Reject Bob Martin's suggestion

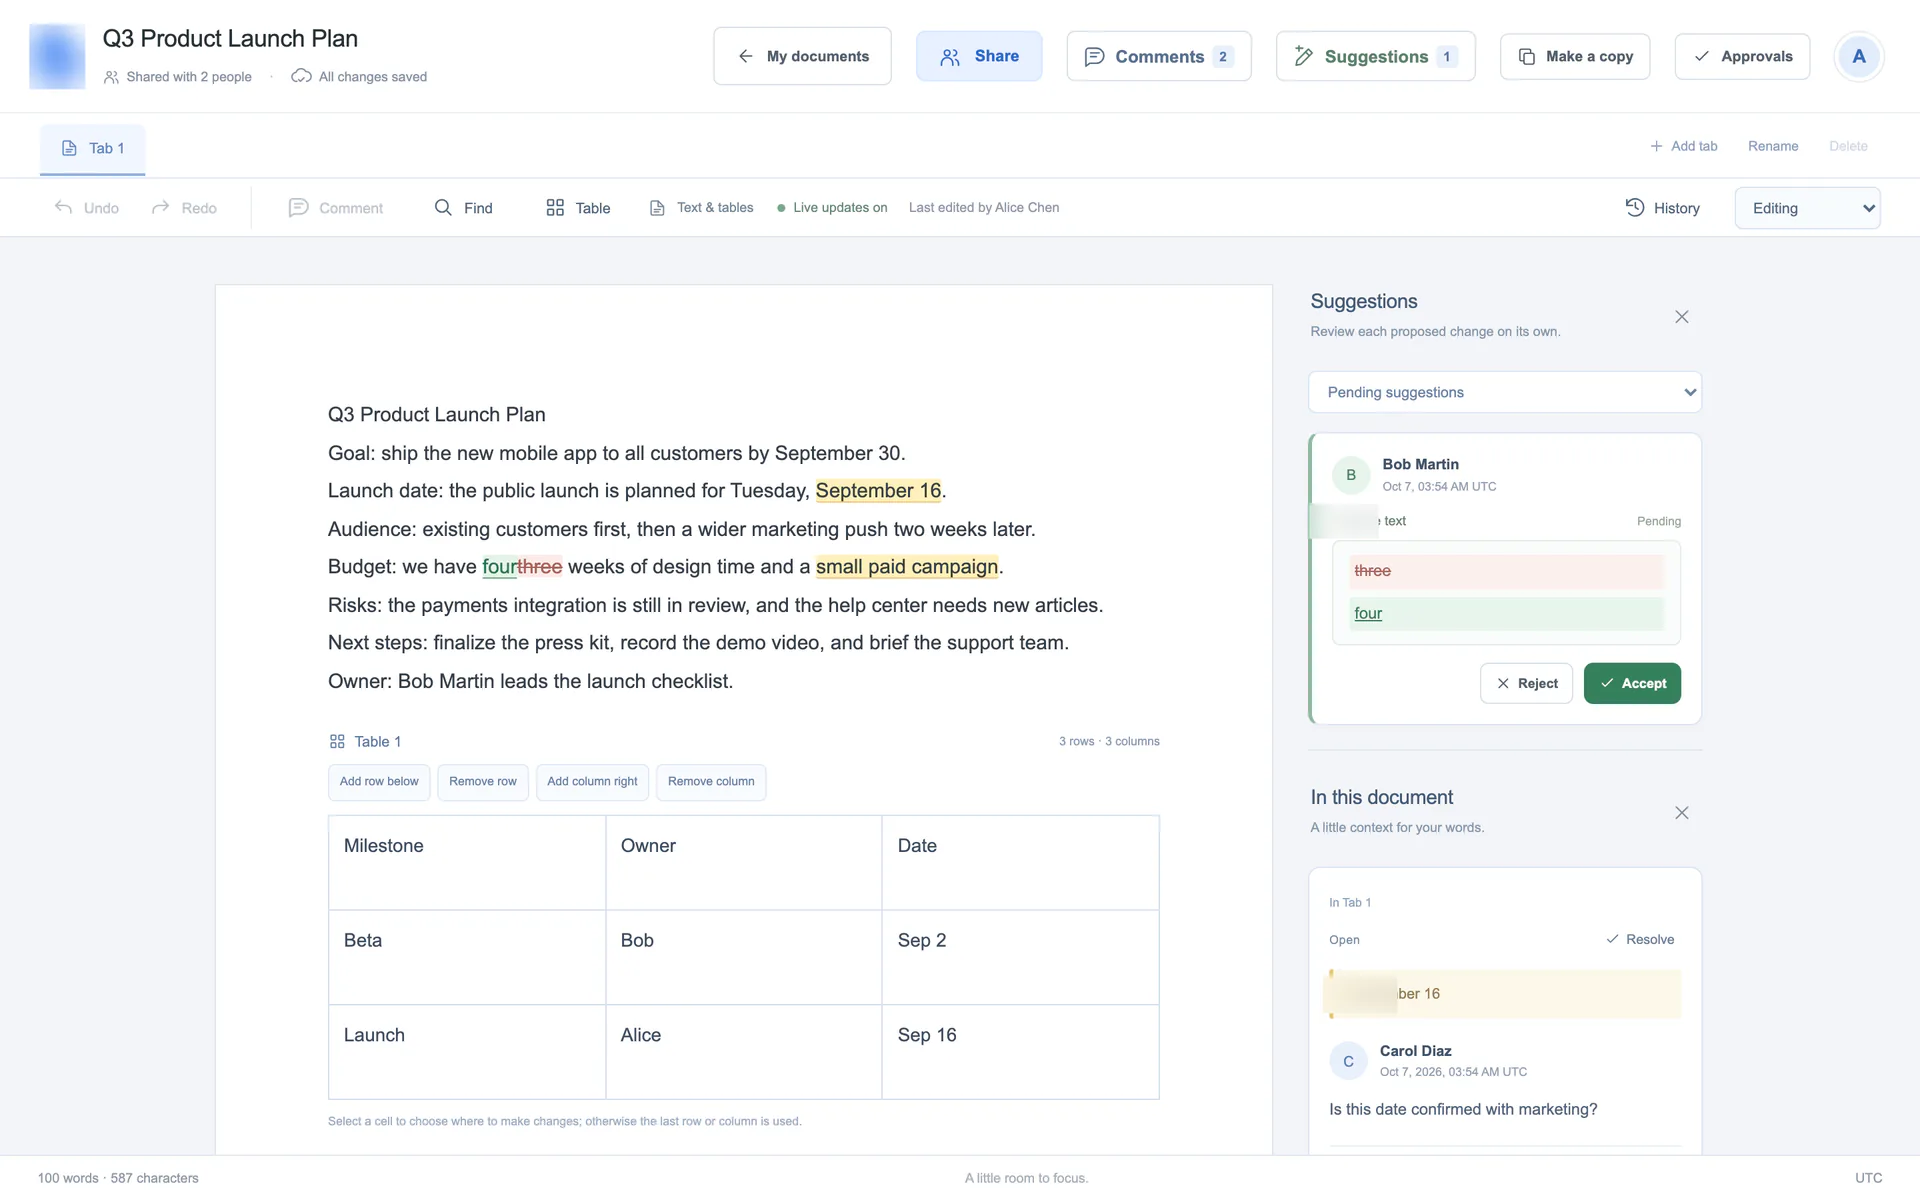(x=1526, y=683)
